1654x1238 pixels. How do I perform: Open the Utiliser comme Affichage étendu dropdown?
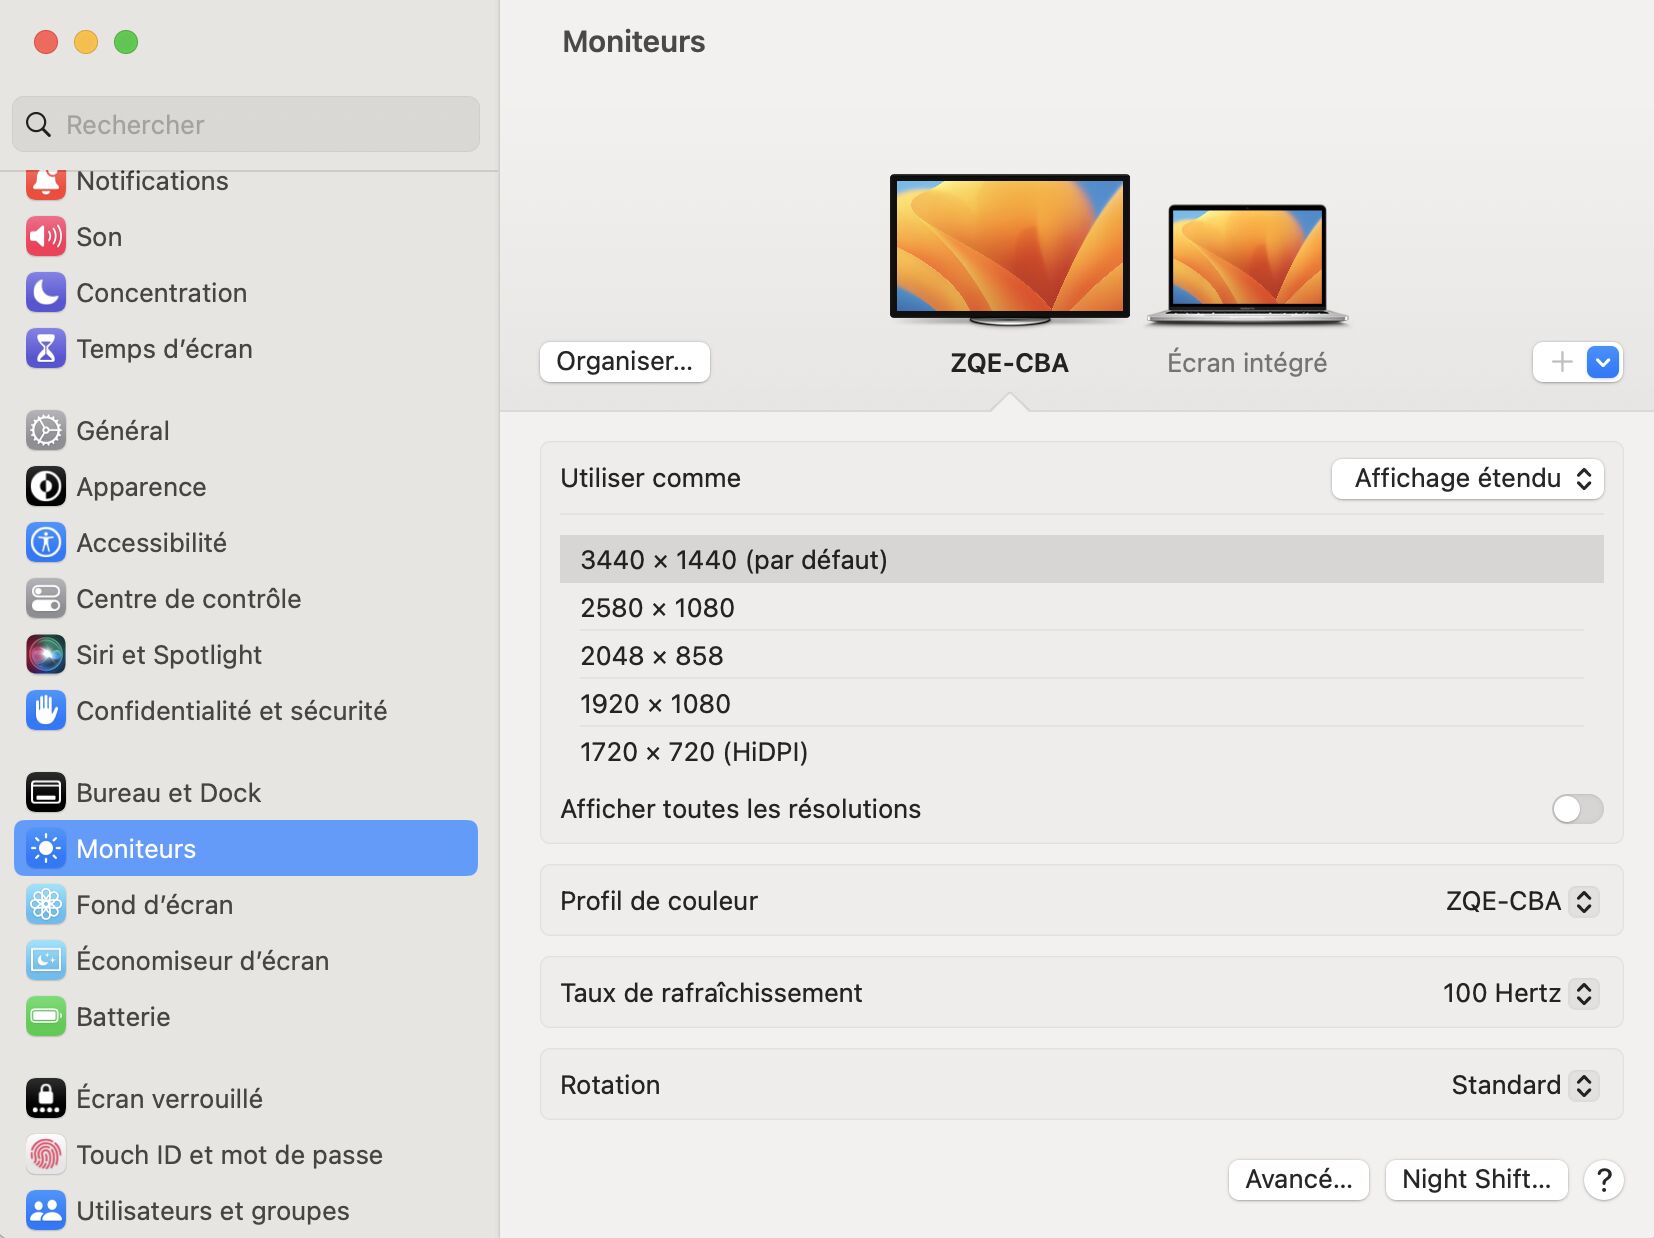(x=1467, y=479)
